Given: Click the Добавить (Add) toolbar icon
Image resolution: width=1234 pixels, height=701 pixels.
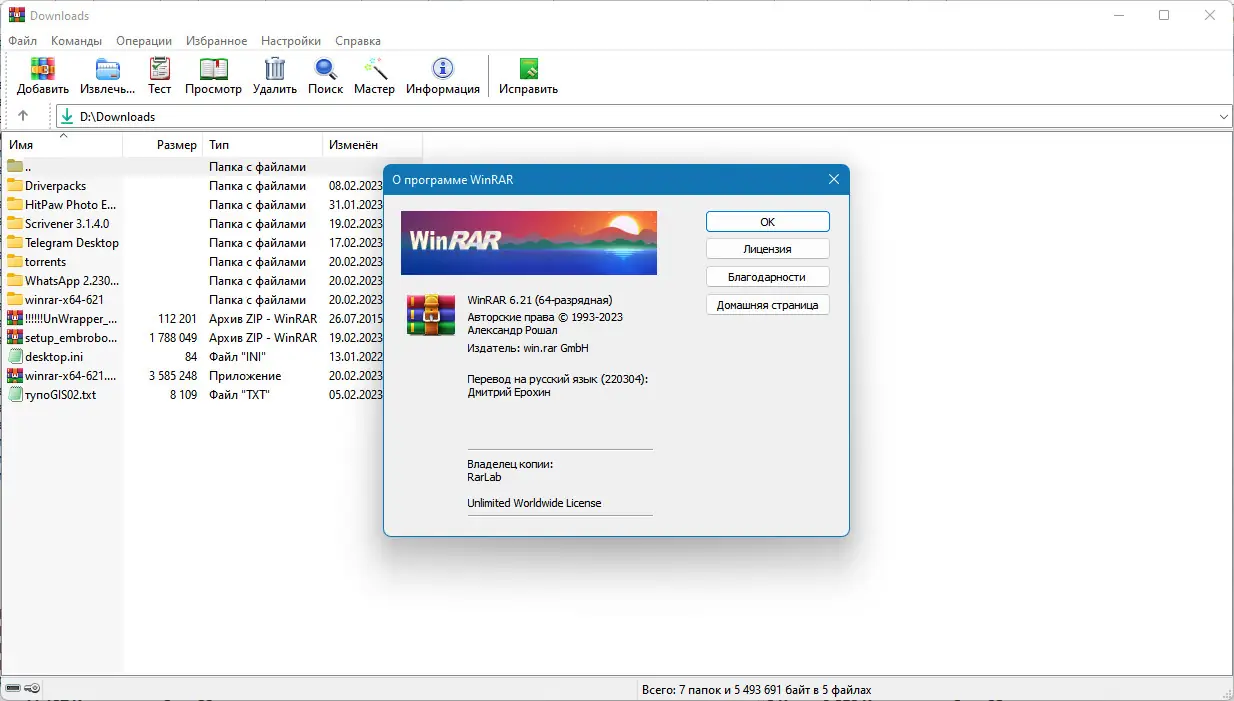Looking at the screenshot, I should pos(42,69).
